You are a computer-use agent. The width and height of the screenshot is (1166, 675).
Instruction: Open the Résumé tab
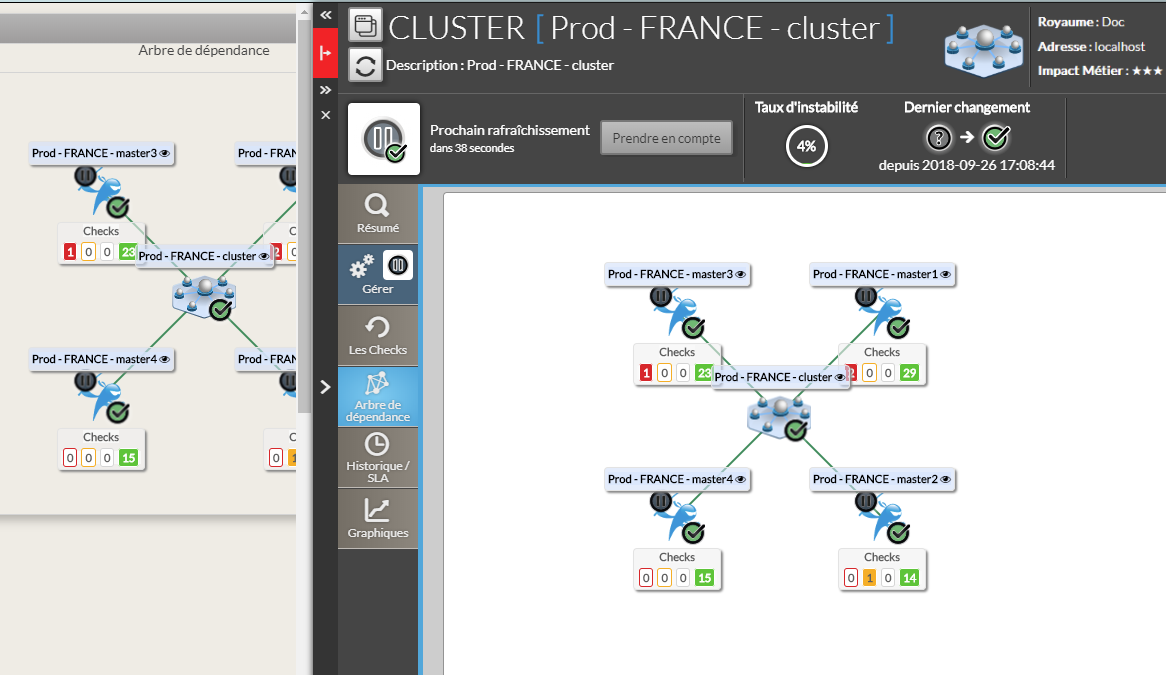(x=378, y=213)
